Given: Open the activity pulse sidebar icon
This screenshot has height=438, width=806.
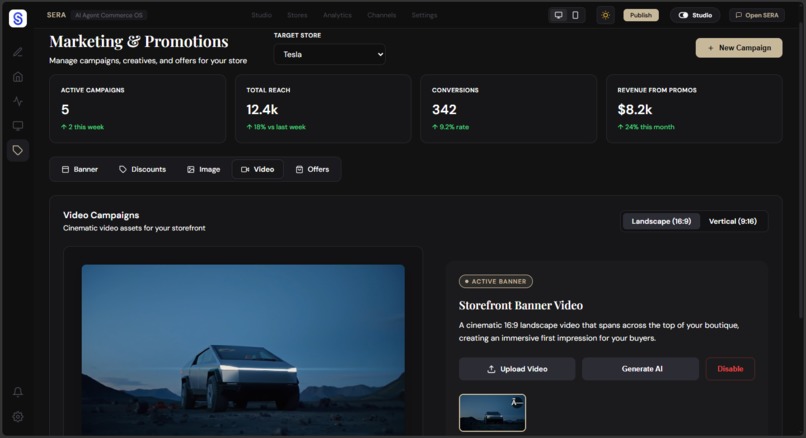Looking at the screenshot, I should [x=18, y=101].
